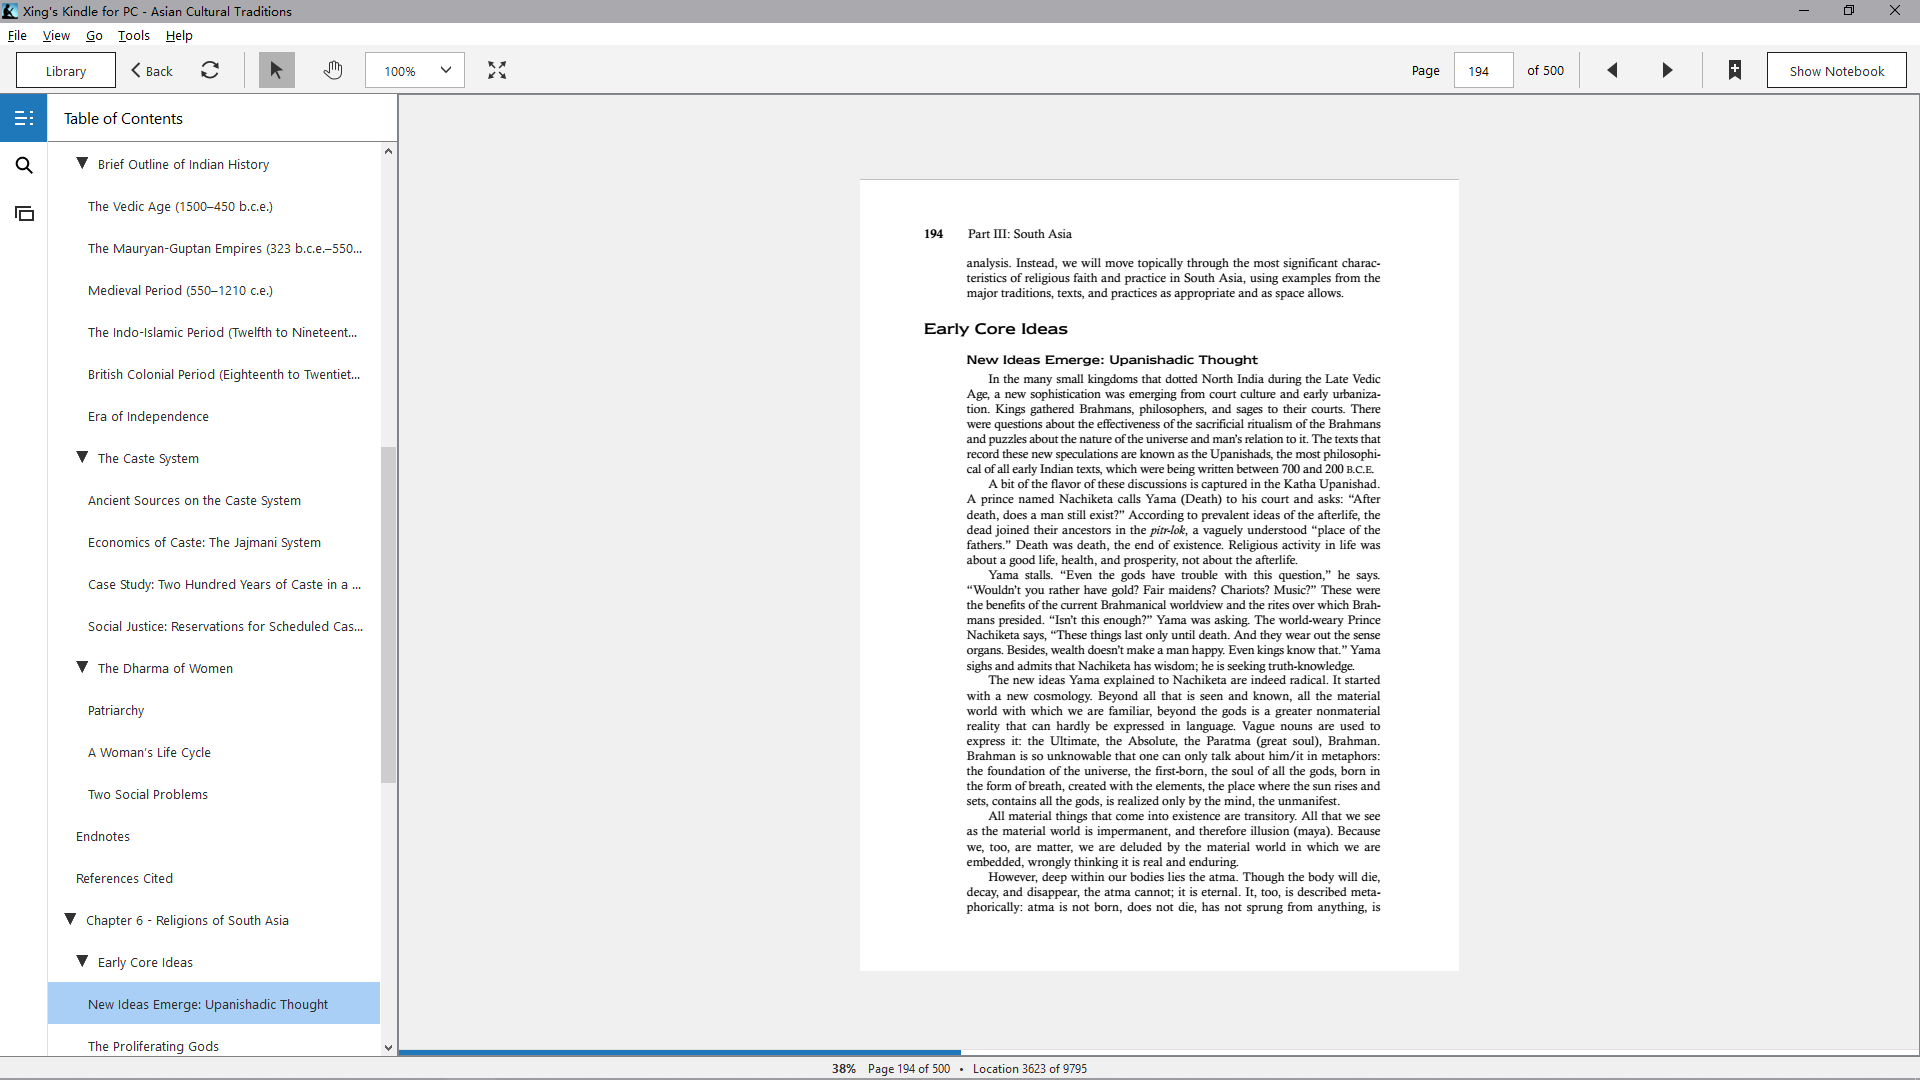Image resolution: width=1920 pixels, height=1080 pixels.
Task: Open the Table of Contents panel icon
Action: (x=24, y=118)
